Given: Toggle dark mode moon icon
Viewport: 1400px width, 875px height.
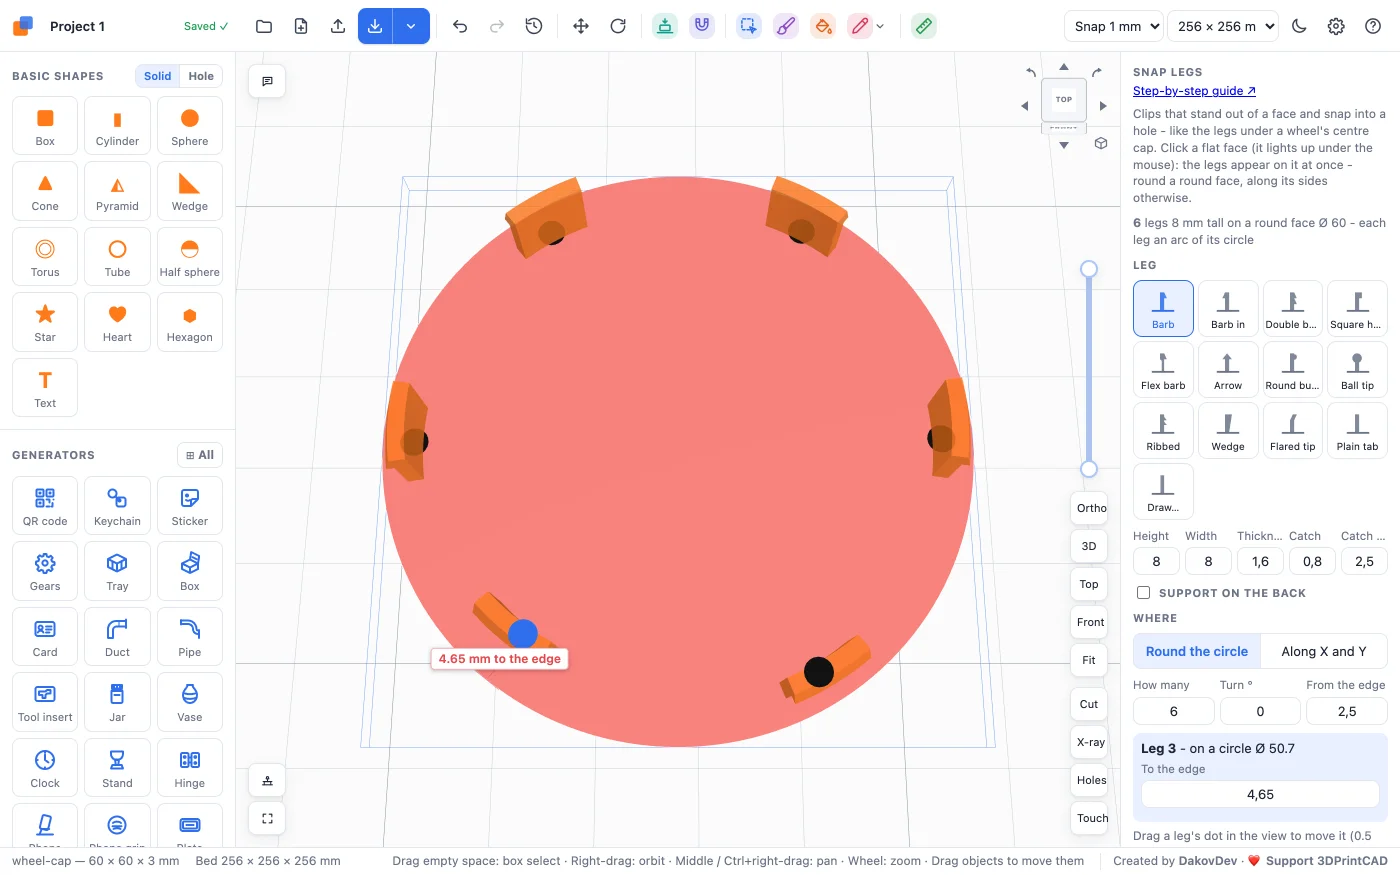Looking at the screenshot, I should pyautogui.click(x=1299, y=26).
